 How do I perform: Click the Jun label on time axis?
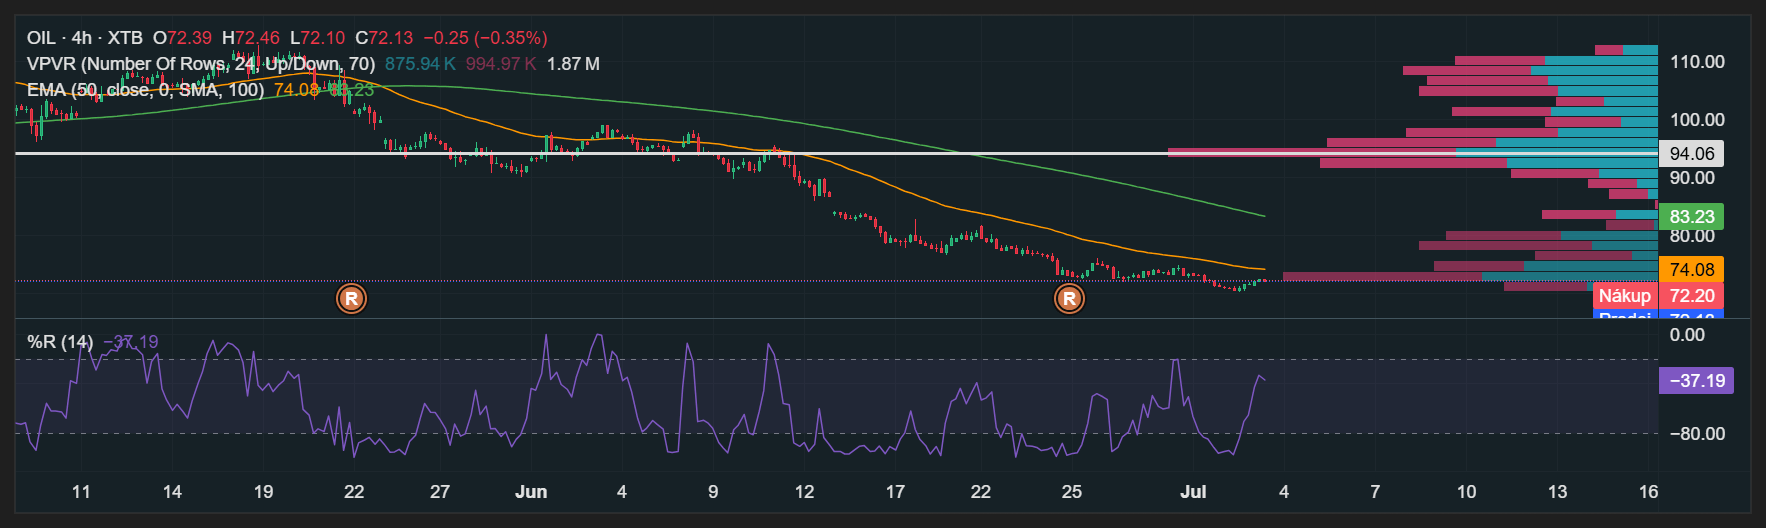531,492
